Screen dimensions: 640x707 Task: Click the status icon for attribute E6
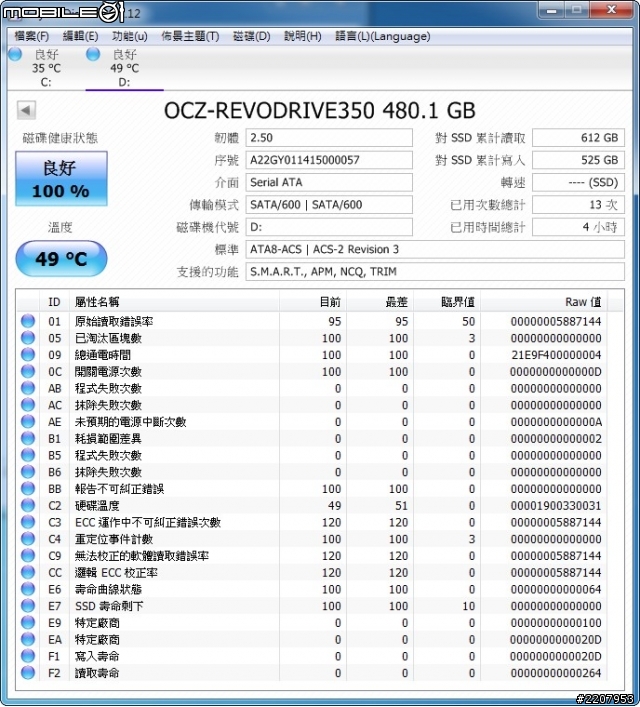click(x=28, y=589)
